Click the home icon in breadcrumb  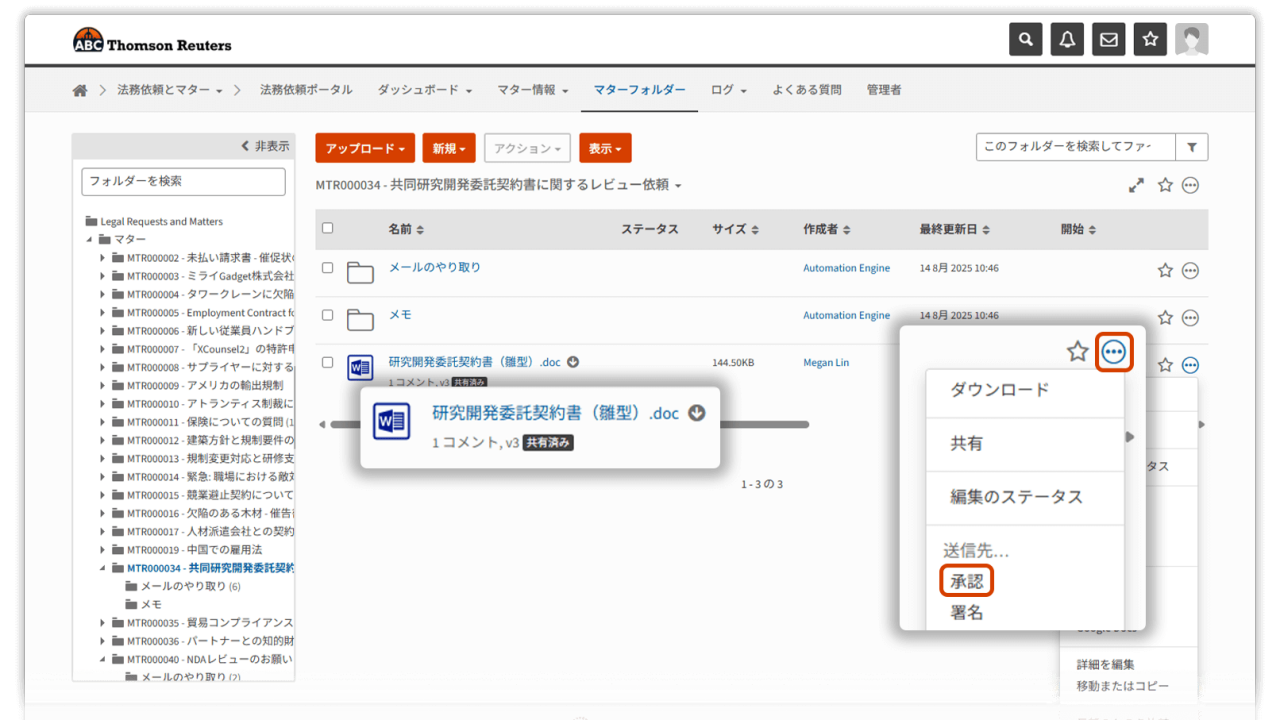tap(80, 90)
